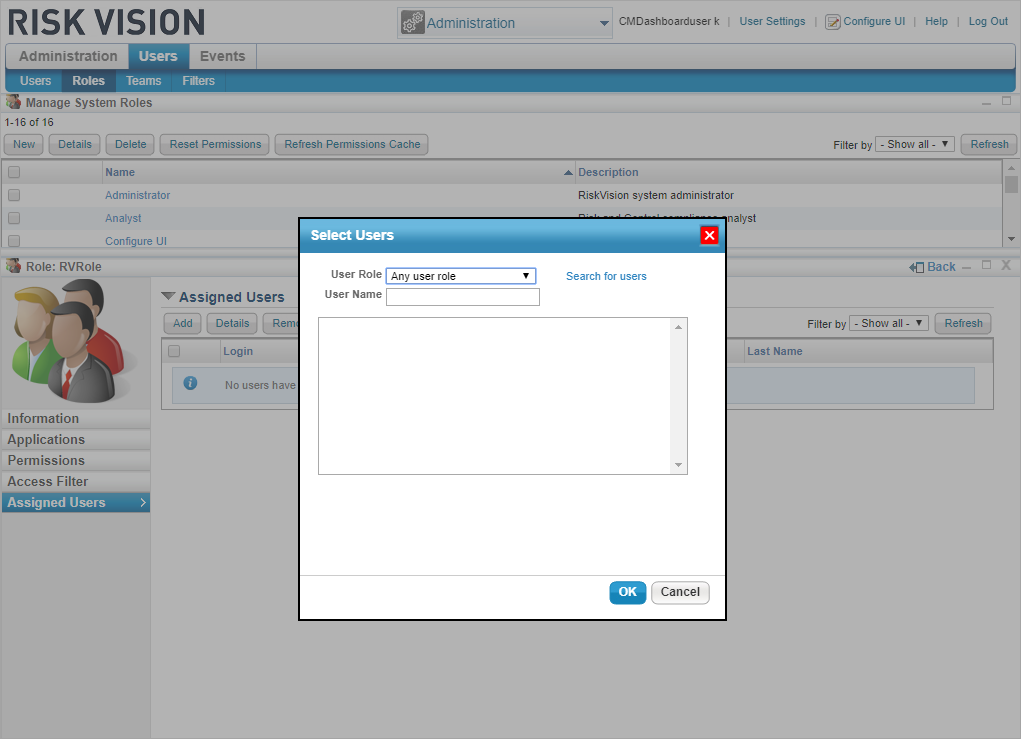
Task: Click the user list scrollbar up arrow in dialog
Action: (678, 327)
